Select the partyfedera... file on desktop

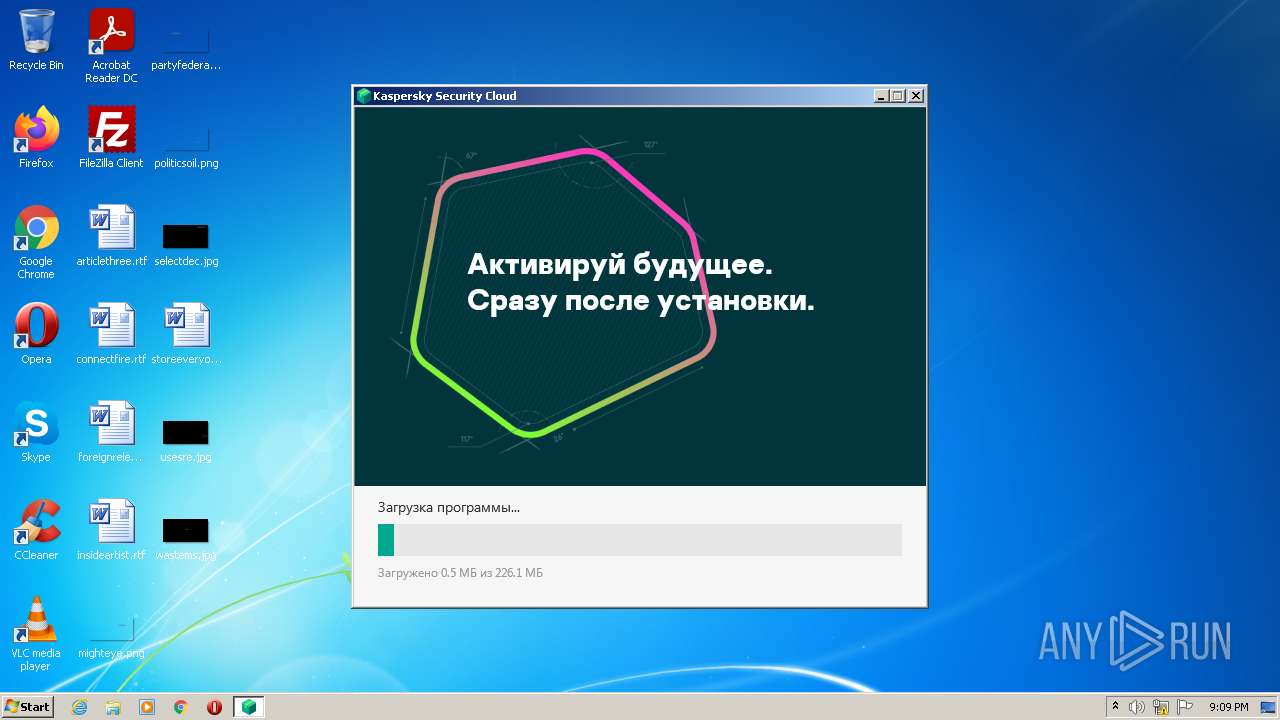click(186, 46)
